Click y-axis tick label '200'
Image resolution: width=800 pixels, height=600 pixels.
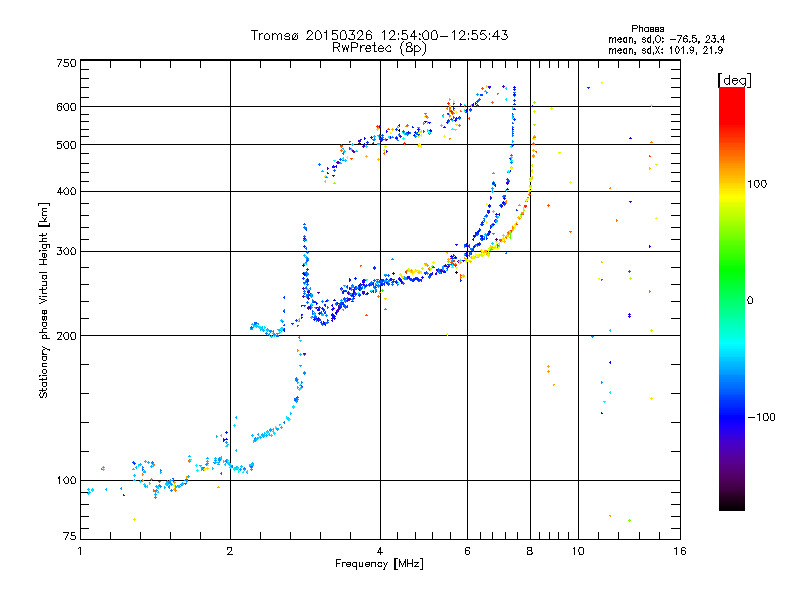pos(66,336)
